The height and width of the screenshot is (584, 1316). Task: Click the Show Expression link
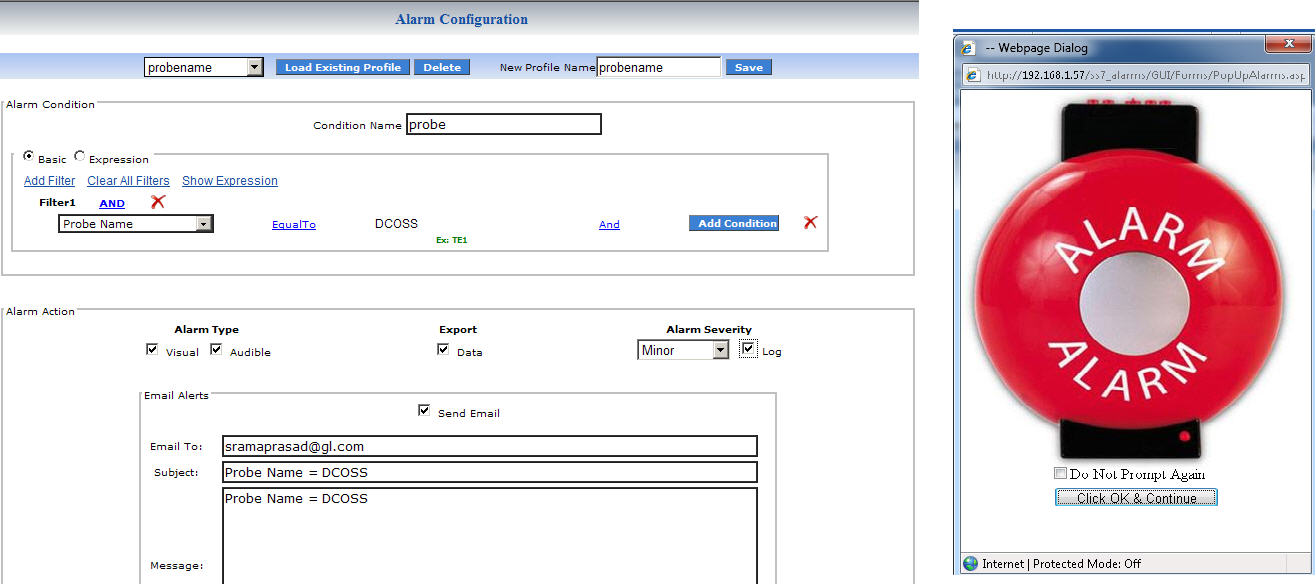[230, 181]
